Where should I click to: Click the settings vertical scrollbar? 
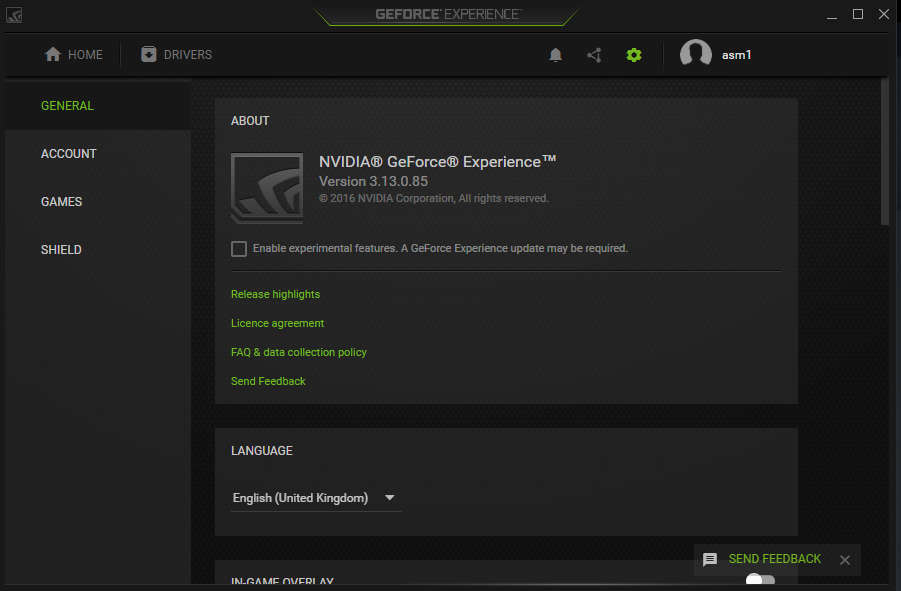click(x=885, y=152)
